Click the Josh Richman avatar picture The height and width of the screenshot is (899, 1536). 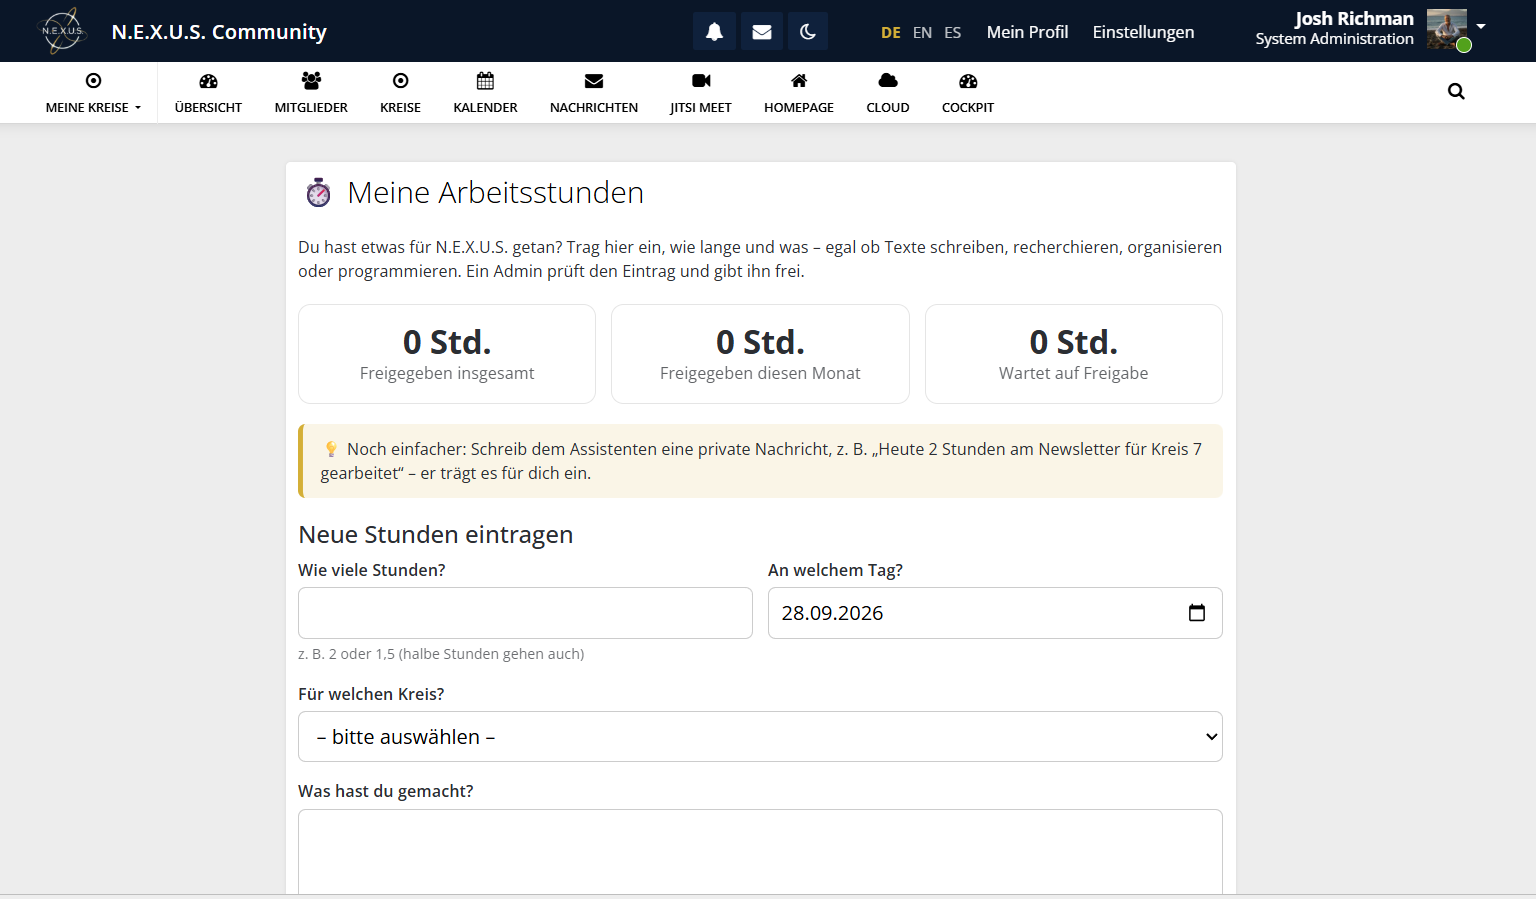pyautogui.click(x=1447, y=29)
